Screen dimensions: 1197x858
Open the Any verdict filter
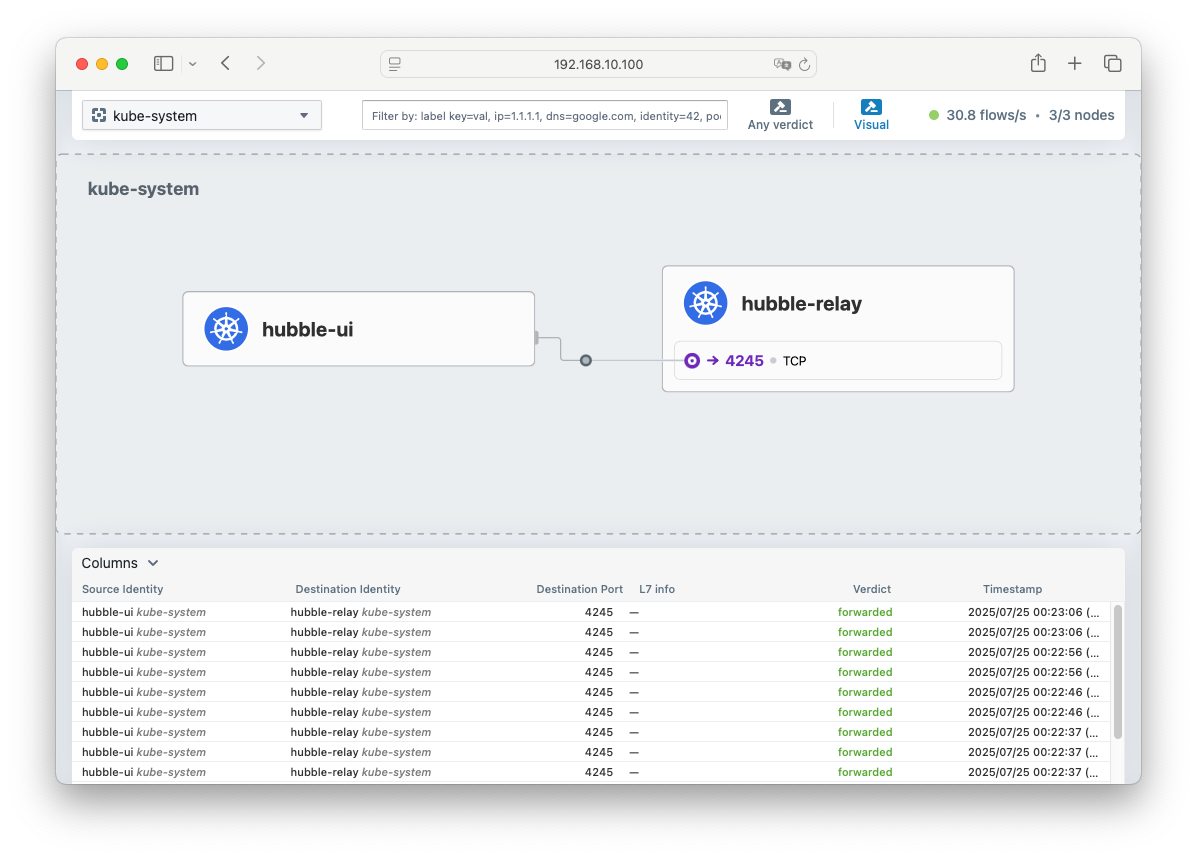pos(780,115)
